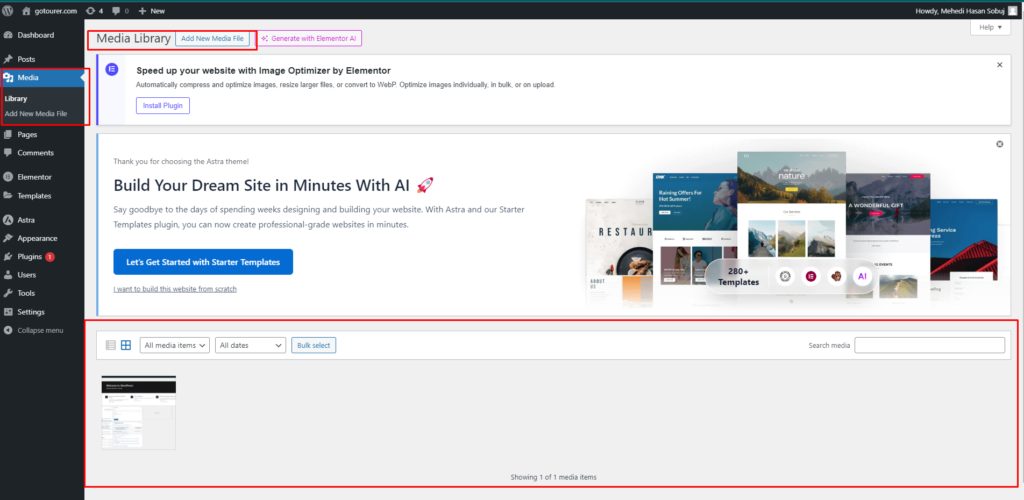Image resolution: width=1024 pixels, height=500 pixels.
Task: Click the Settings icon in sidebar
Action: click(x=8, y=312)
